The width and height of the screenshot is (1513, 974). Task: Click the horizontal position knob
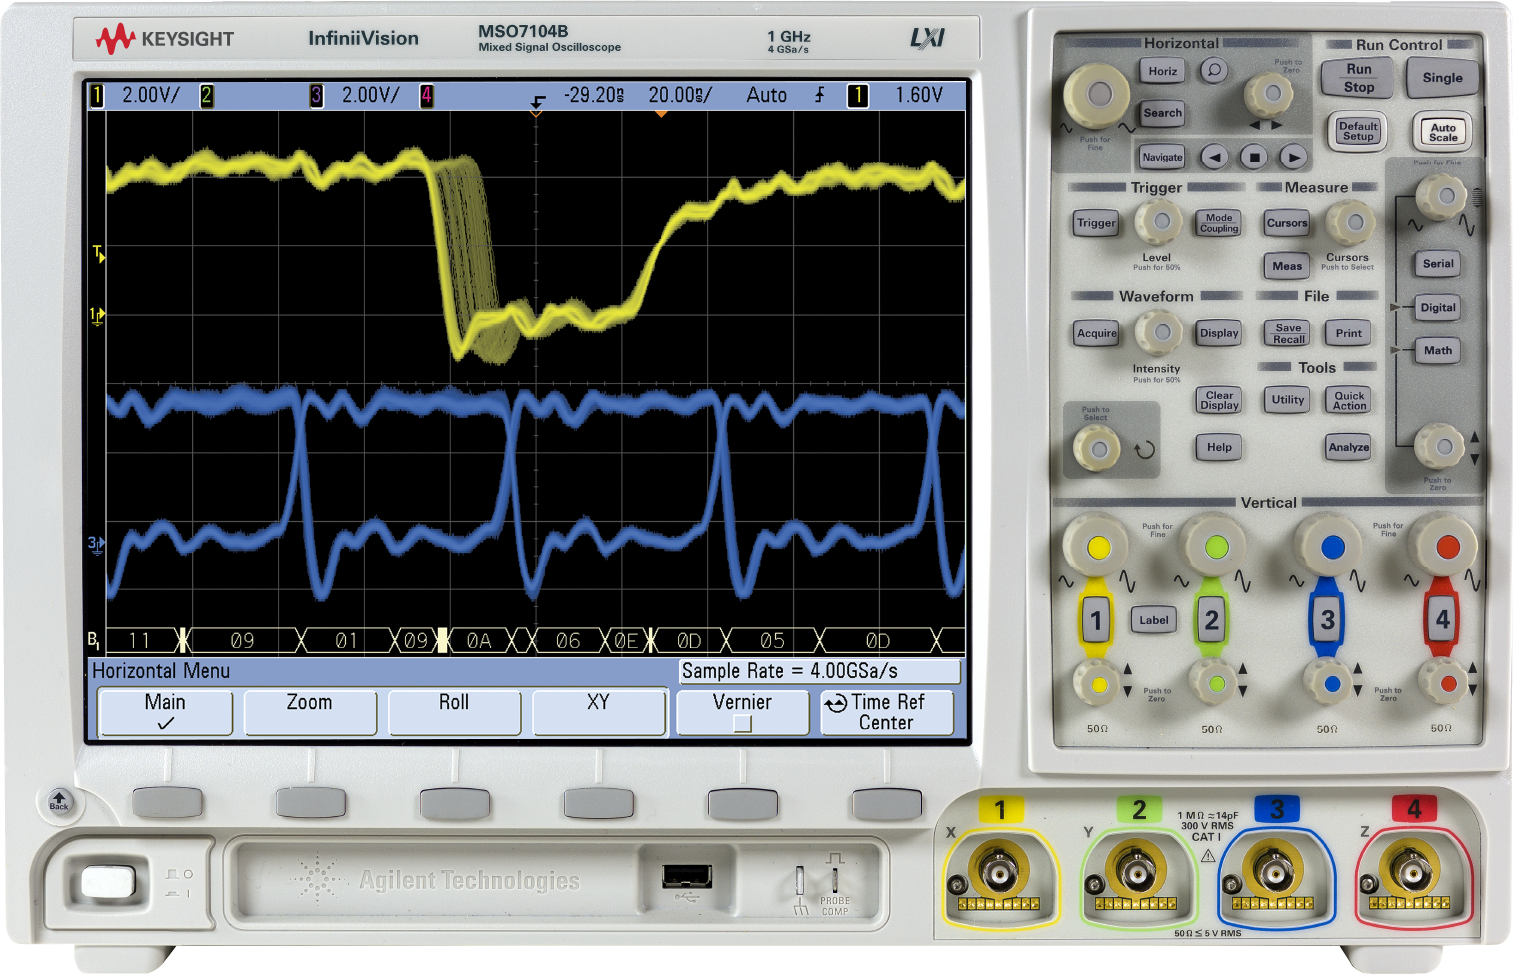coord(1272,94)
